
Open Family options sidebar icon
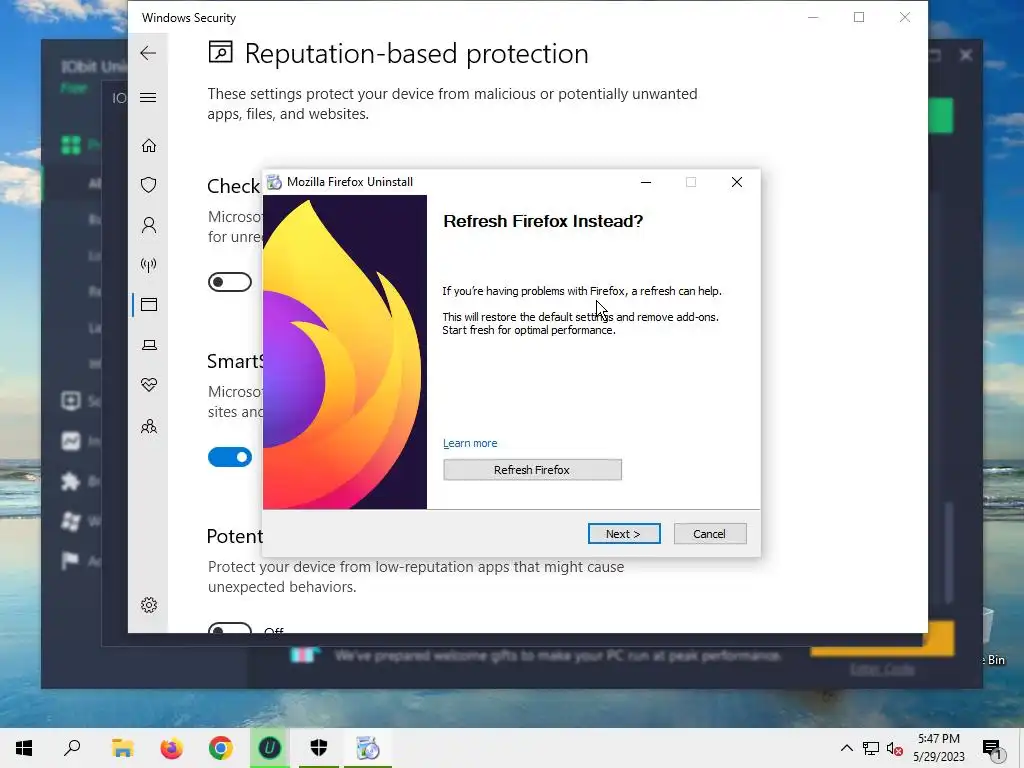click(149, 426)
